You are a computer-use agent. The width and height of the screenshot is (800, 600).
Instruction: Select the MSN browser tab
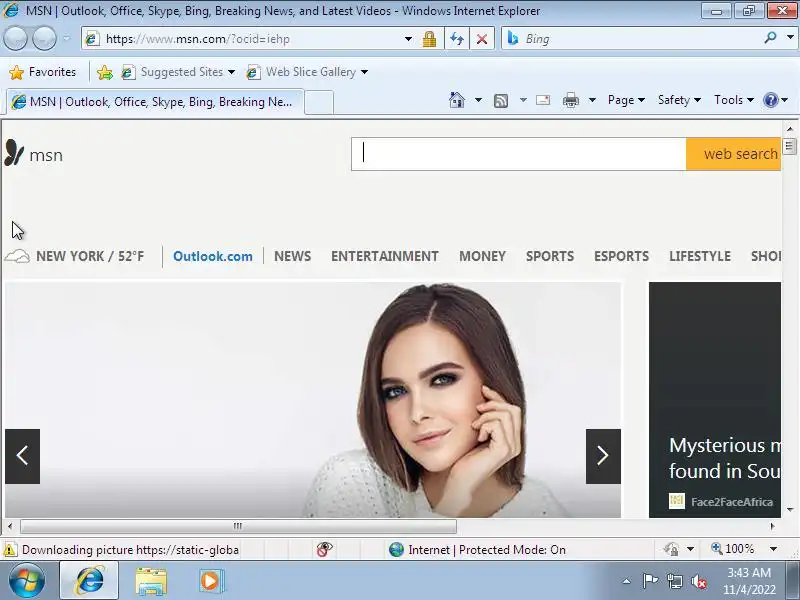[155, 102]
